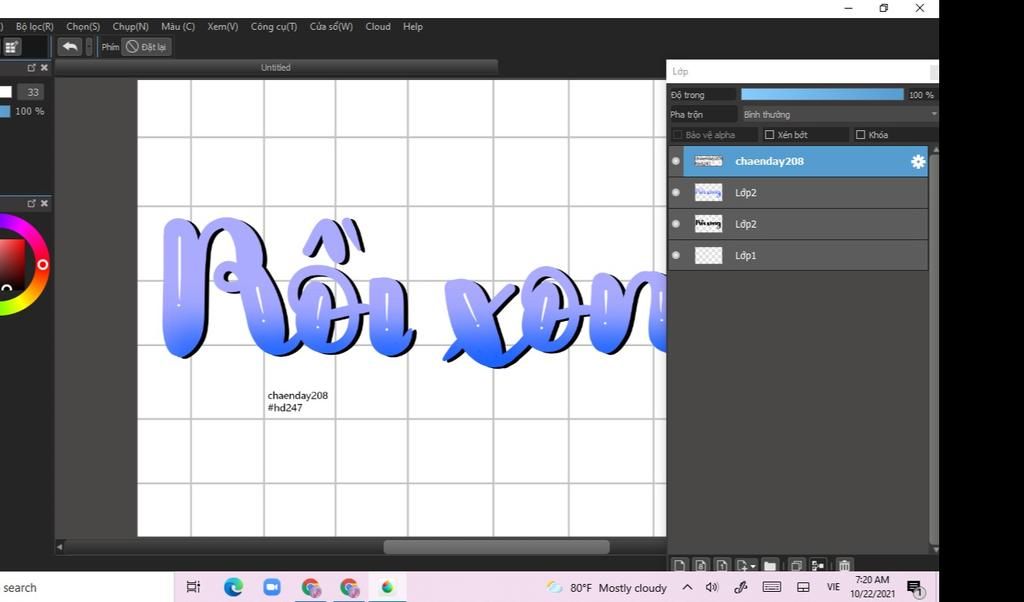Select the lower Lớp2 layer thumbnail
1024x602 pixels.
click(709, 223)
